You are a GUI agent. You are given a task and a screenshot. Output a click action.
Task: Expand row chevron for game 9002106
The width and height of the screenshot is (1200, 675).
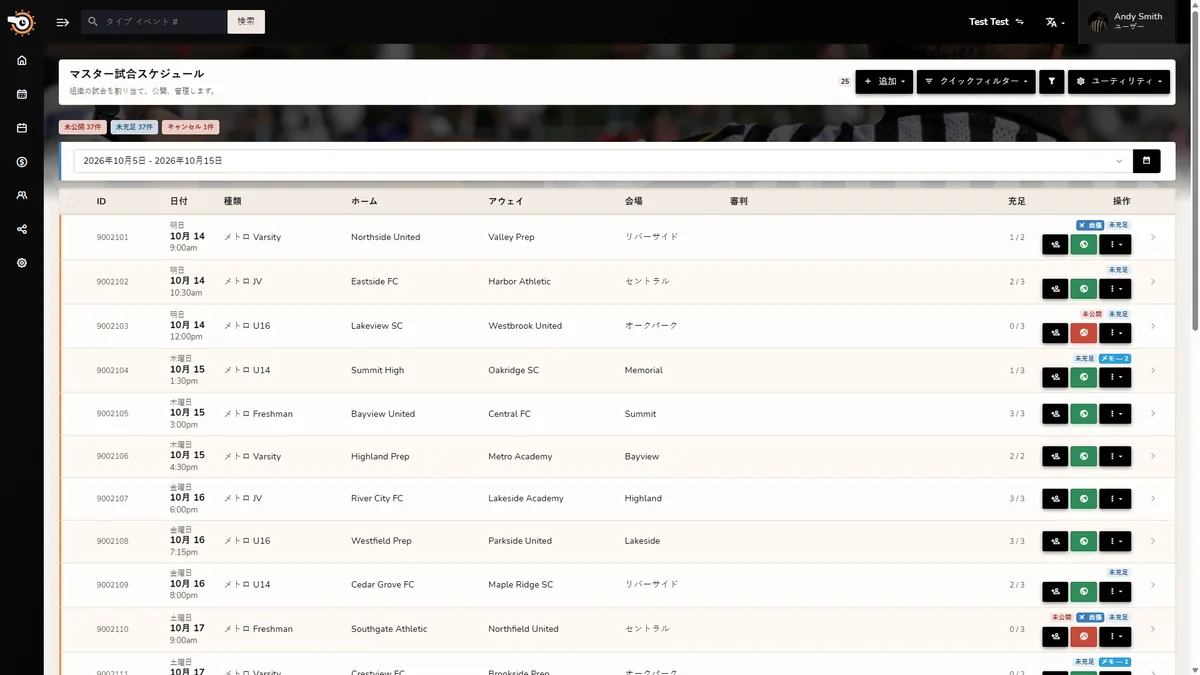[x=1153, y=456]
